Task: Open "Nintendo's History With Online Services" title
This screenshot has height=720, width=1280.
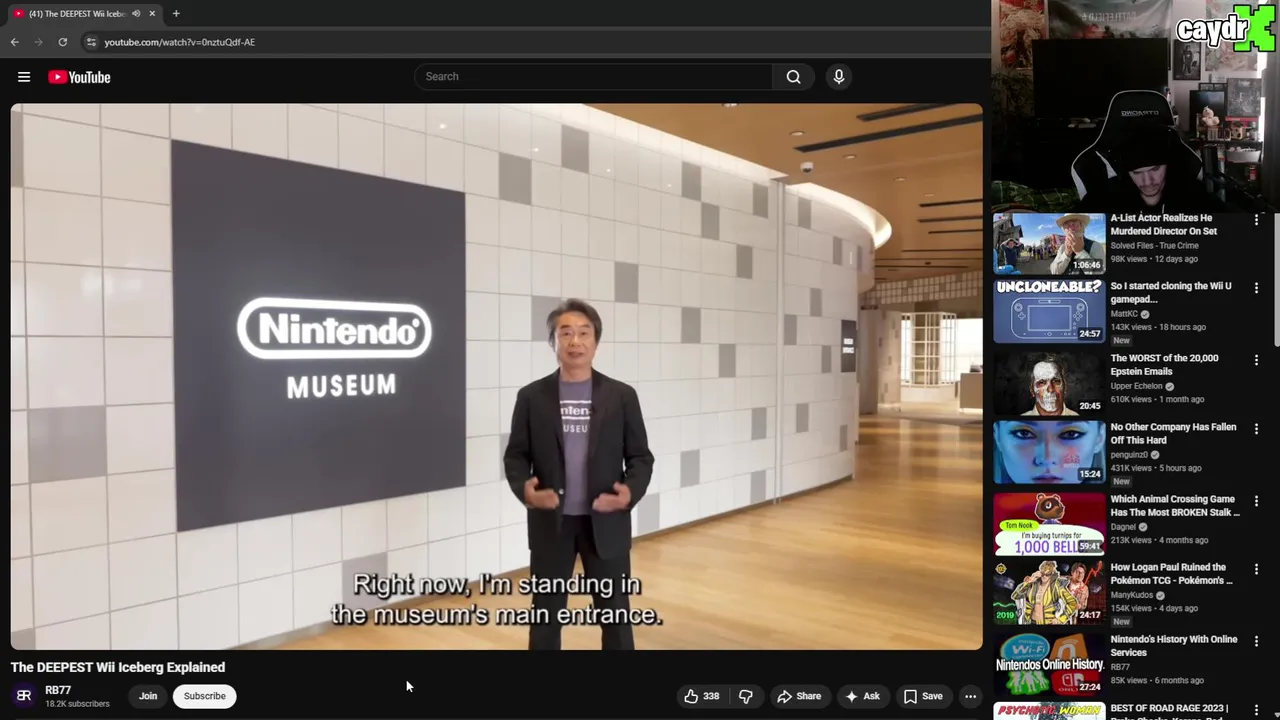Action: click(1174, 645)
